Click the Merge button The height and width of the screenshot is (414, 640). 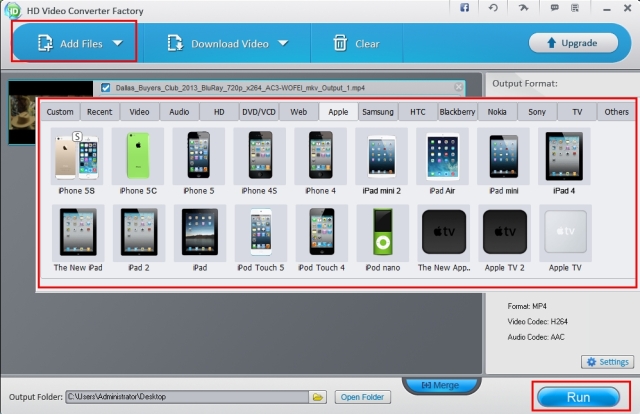click(x=441, y=385)
